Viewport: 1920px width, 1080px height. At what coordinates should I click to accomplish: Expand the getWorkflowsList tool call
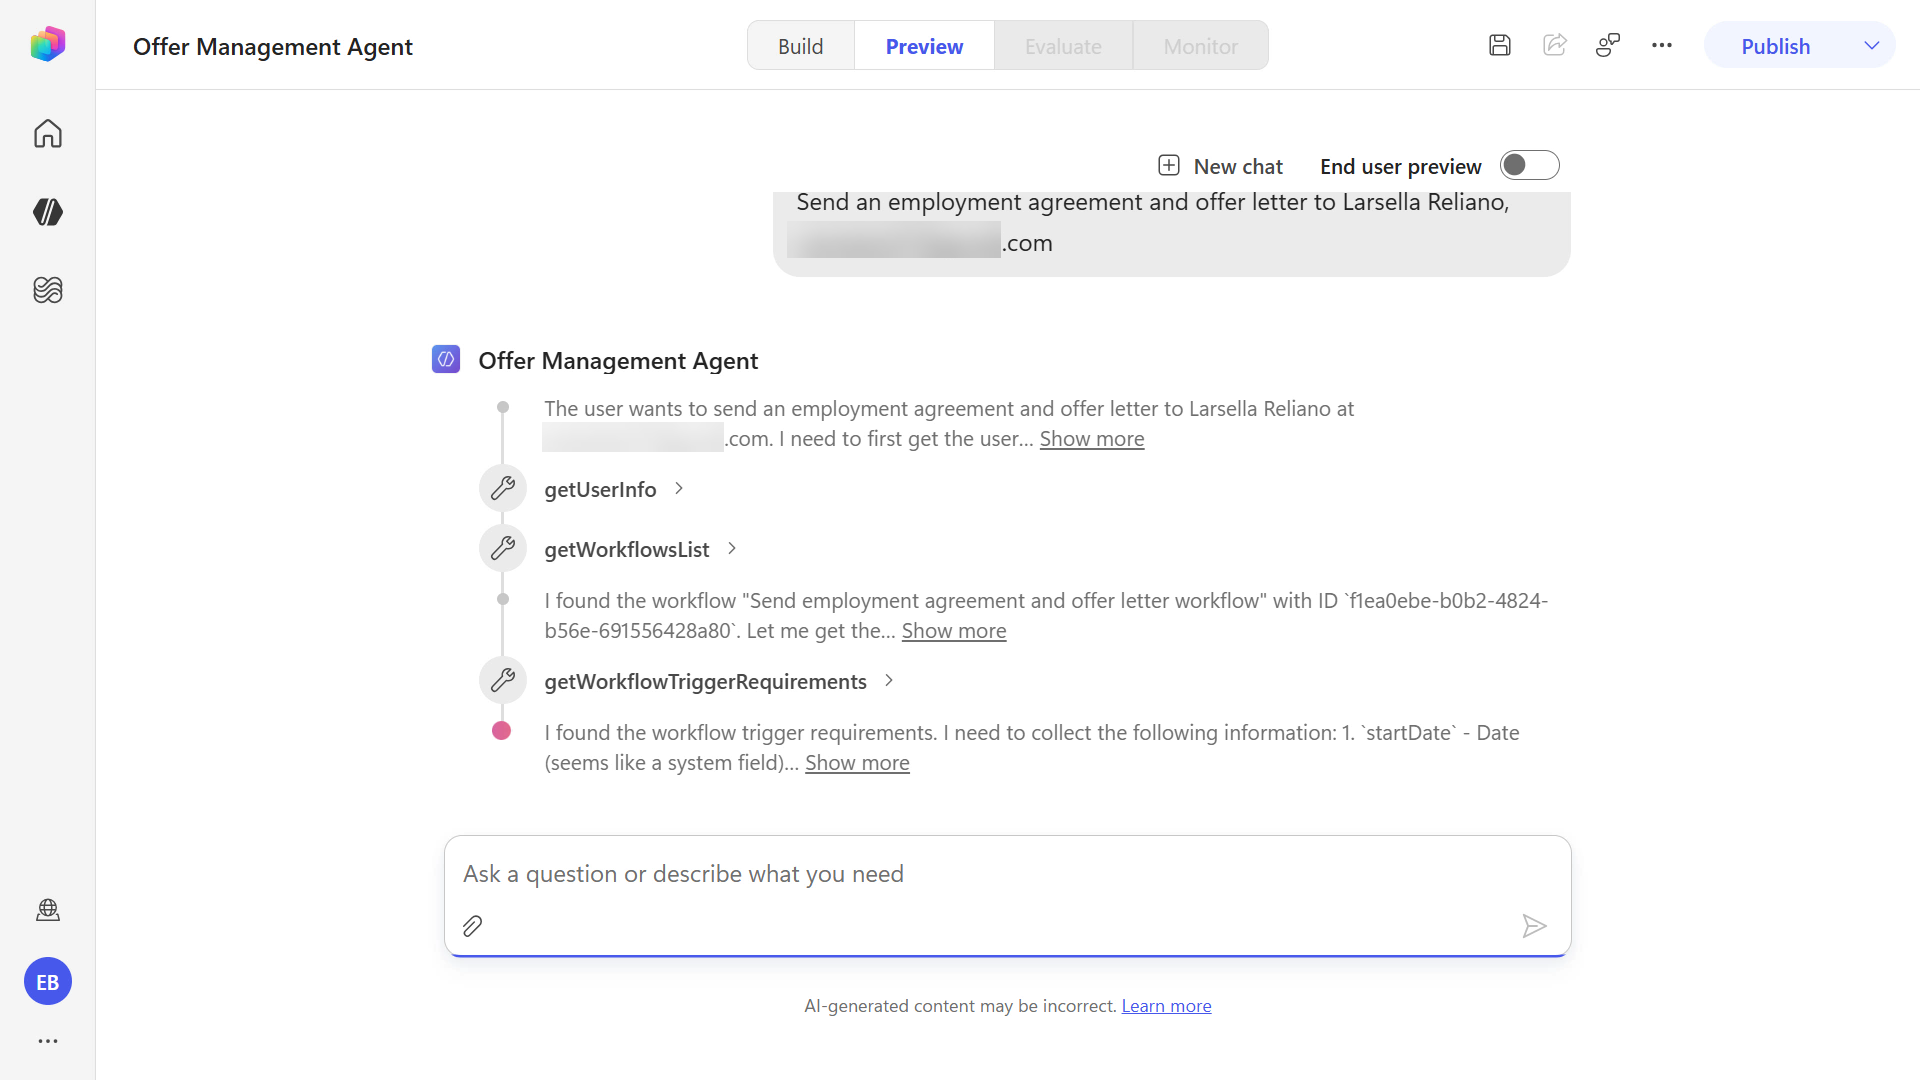641,549
